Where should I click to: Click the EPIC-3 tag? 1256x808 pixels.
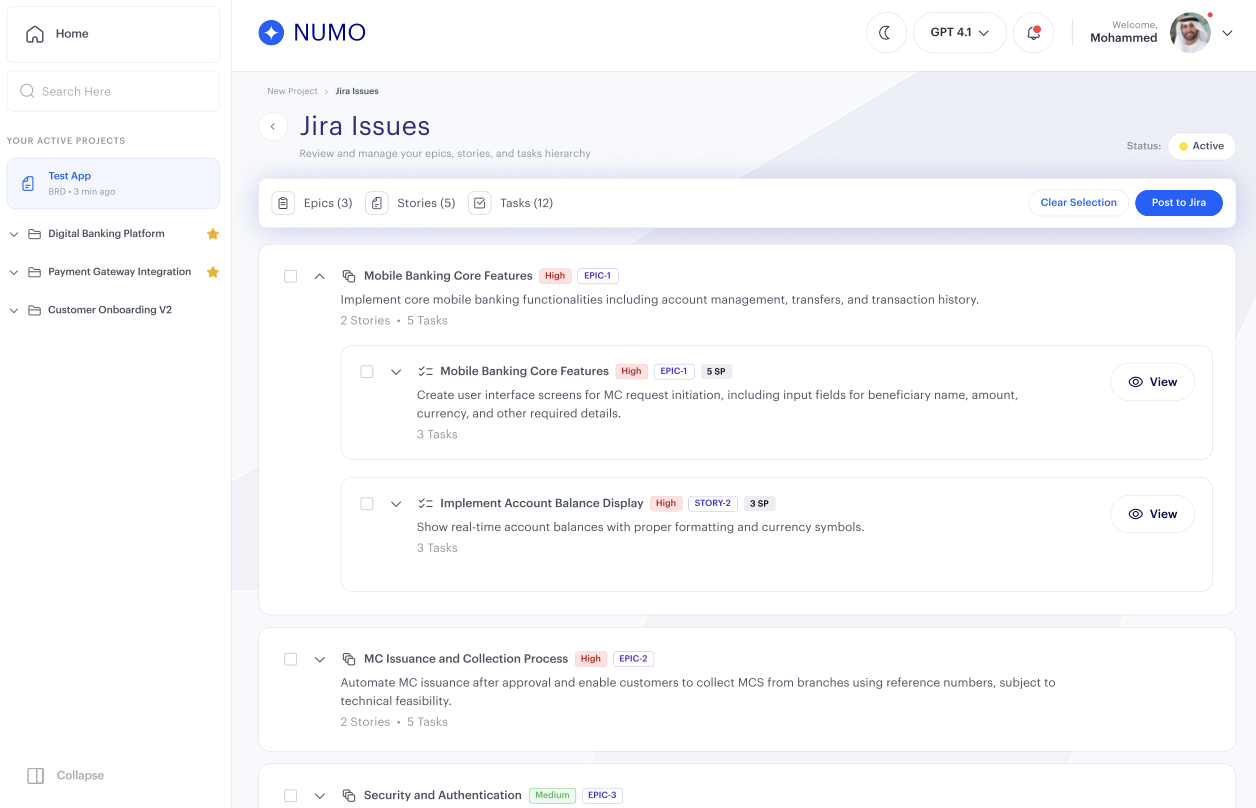pyautogui.click(x=602, y=796)
